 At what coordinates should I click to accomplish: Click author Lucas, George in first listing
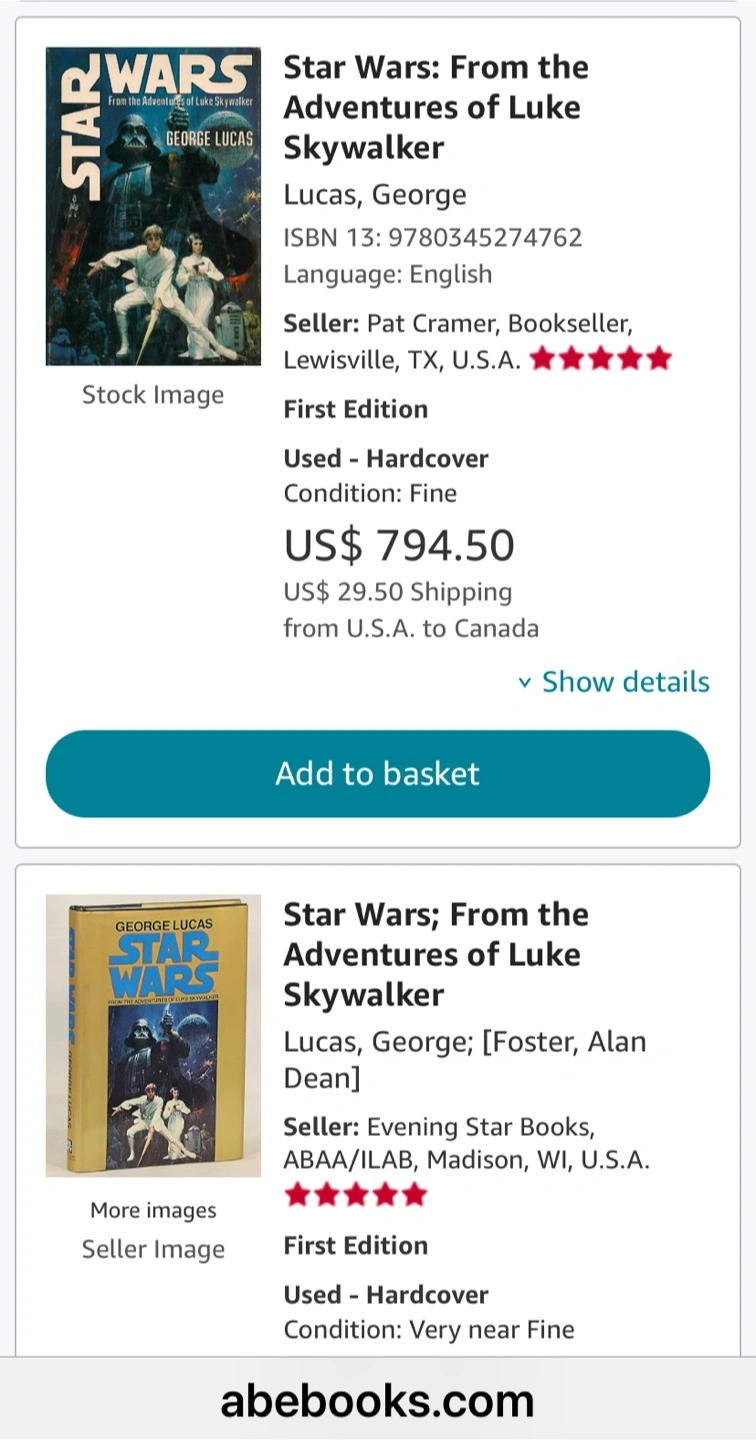[x=375, y=194]
